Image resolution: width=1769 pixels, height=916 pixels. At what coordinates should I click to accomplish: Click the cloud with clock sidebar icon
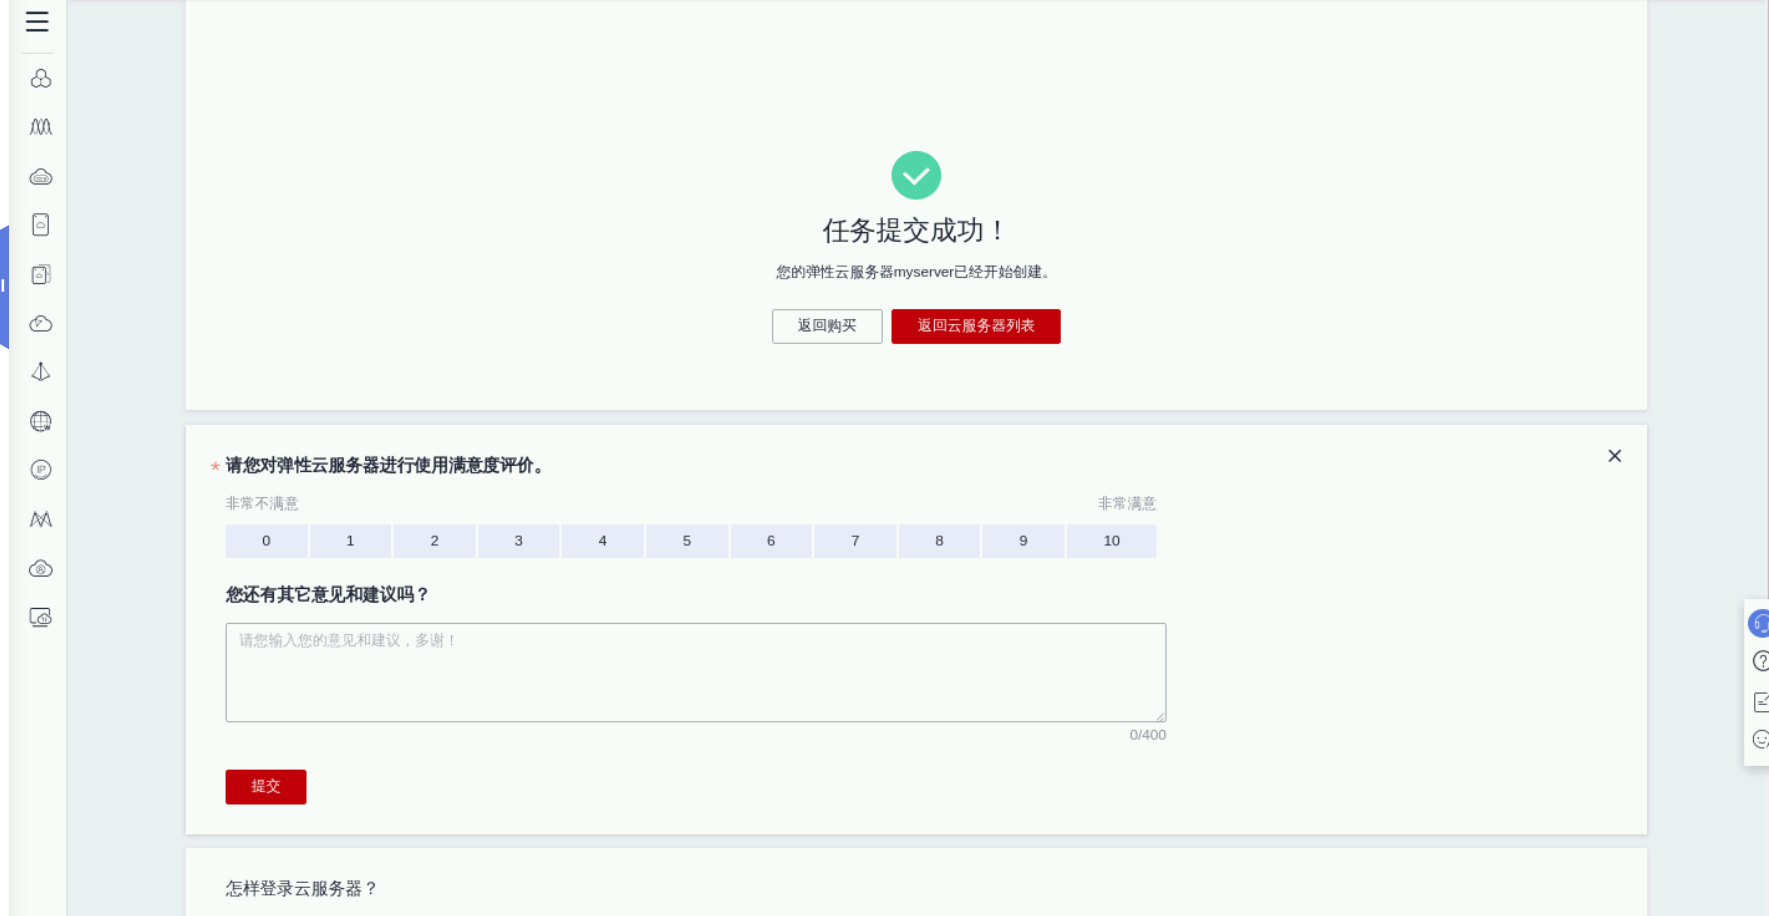(40, 323)
